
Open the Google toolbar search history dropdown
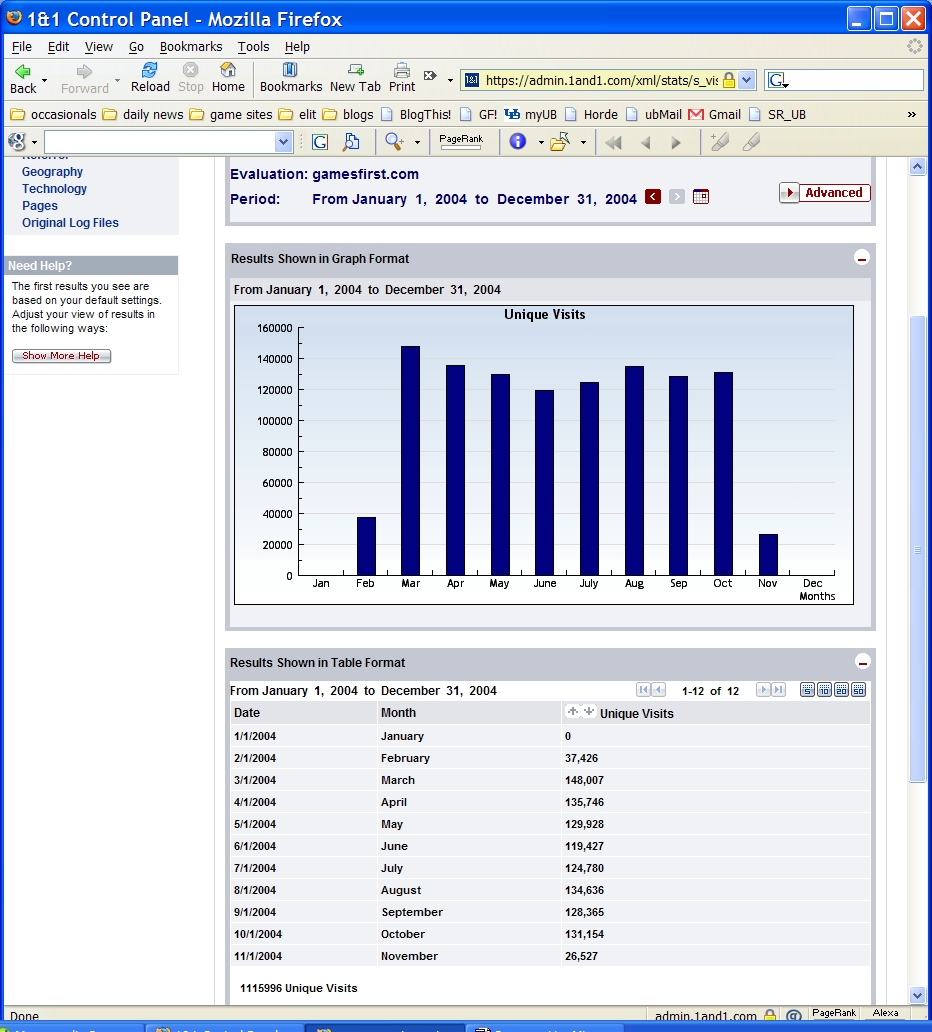coord(283,142)
